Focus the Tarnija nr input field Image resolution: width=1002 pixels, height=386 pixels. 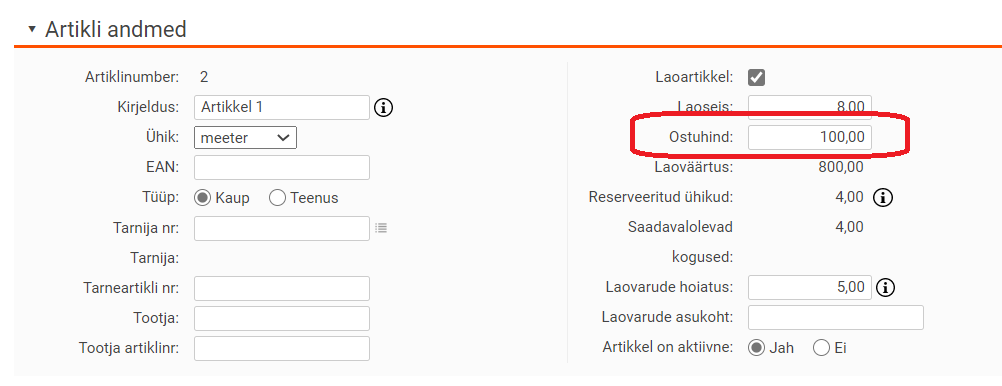(282, 228)
